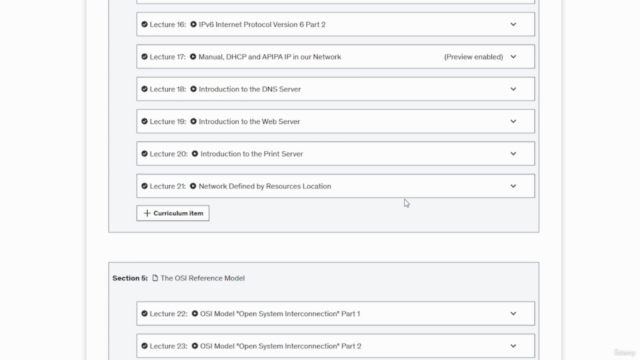640x360 pixels.
Task: Expand Lecture 20 Print Server chevron
Action: coord(513,154)
